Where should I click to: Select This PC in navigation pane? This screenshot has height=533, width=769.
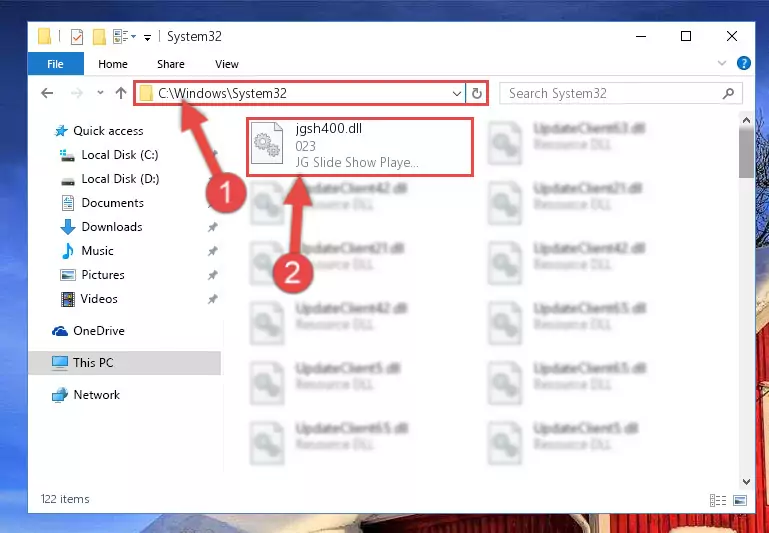tap(125, 363)
